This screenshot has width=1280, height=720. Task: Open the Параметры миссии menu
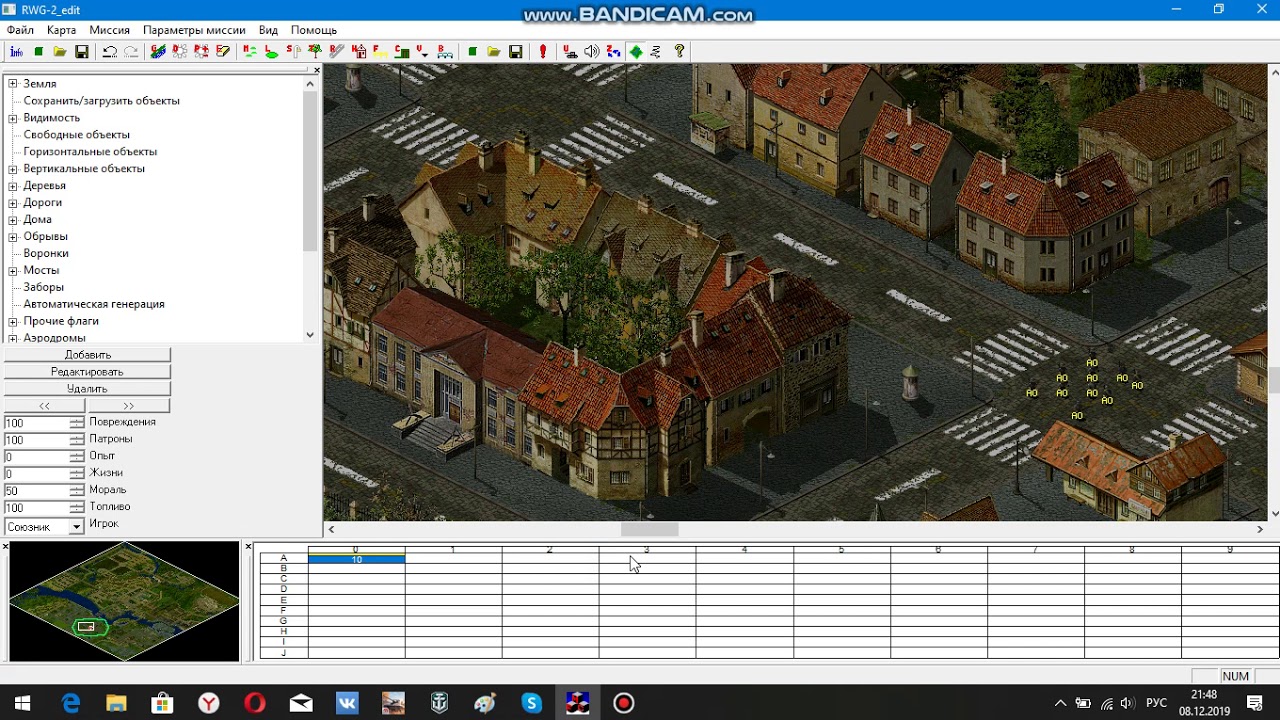194,30
